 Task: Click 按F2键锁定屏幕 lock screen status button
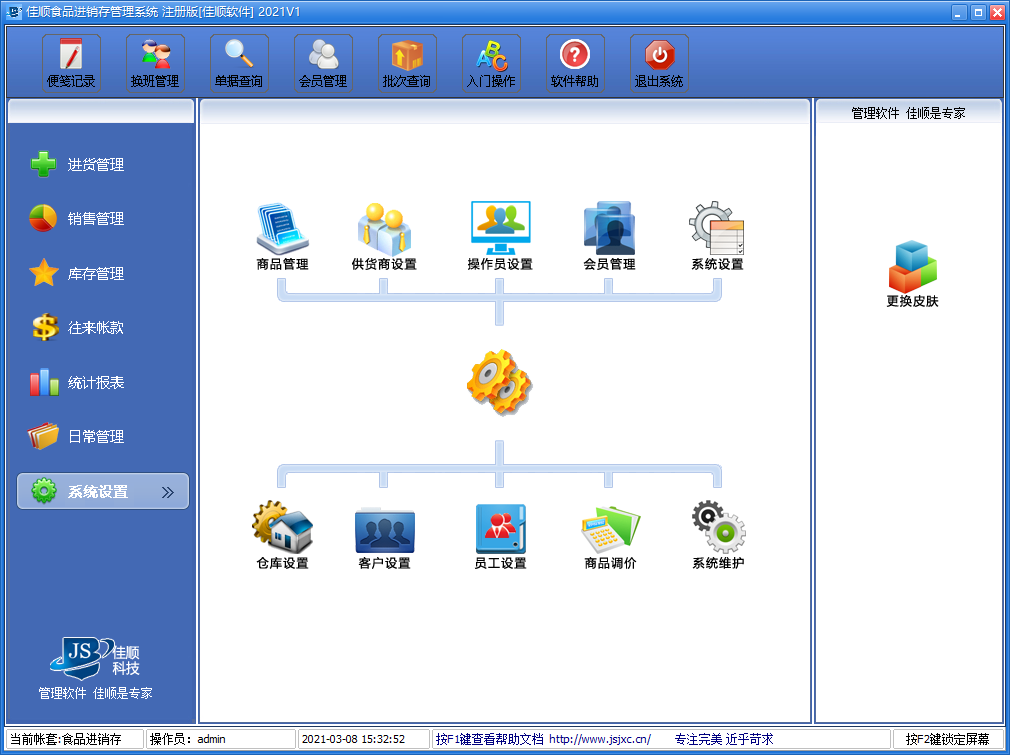click(x=947, y=739)
